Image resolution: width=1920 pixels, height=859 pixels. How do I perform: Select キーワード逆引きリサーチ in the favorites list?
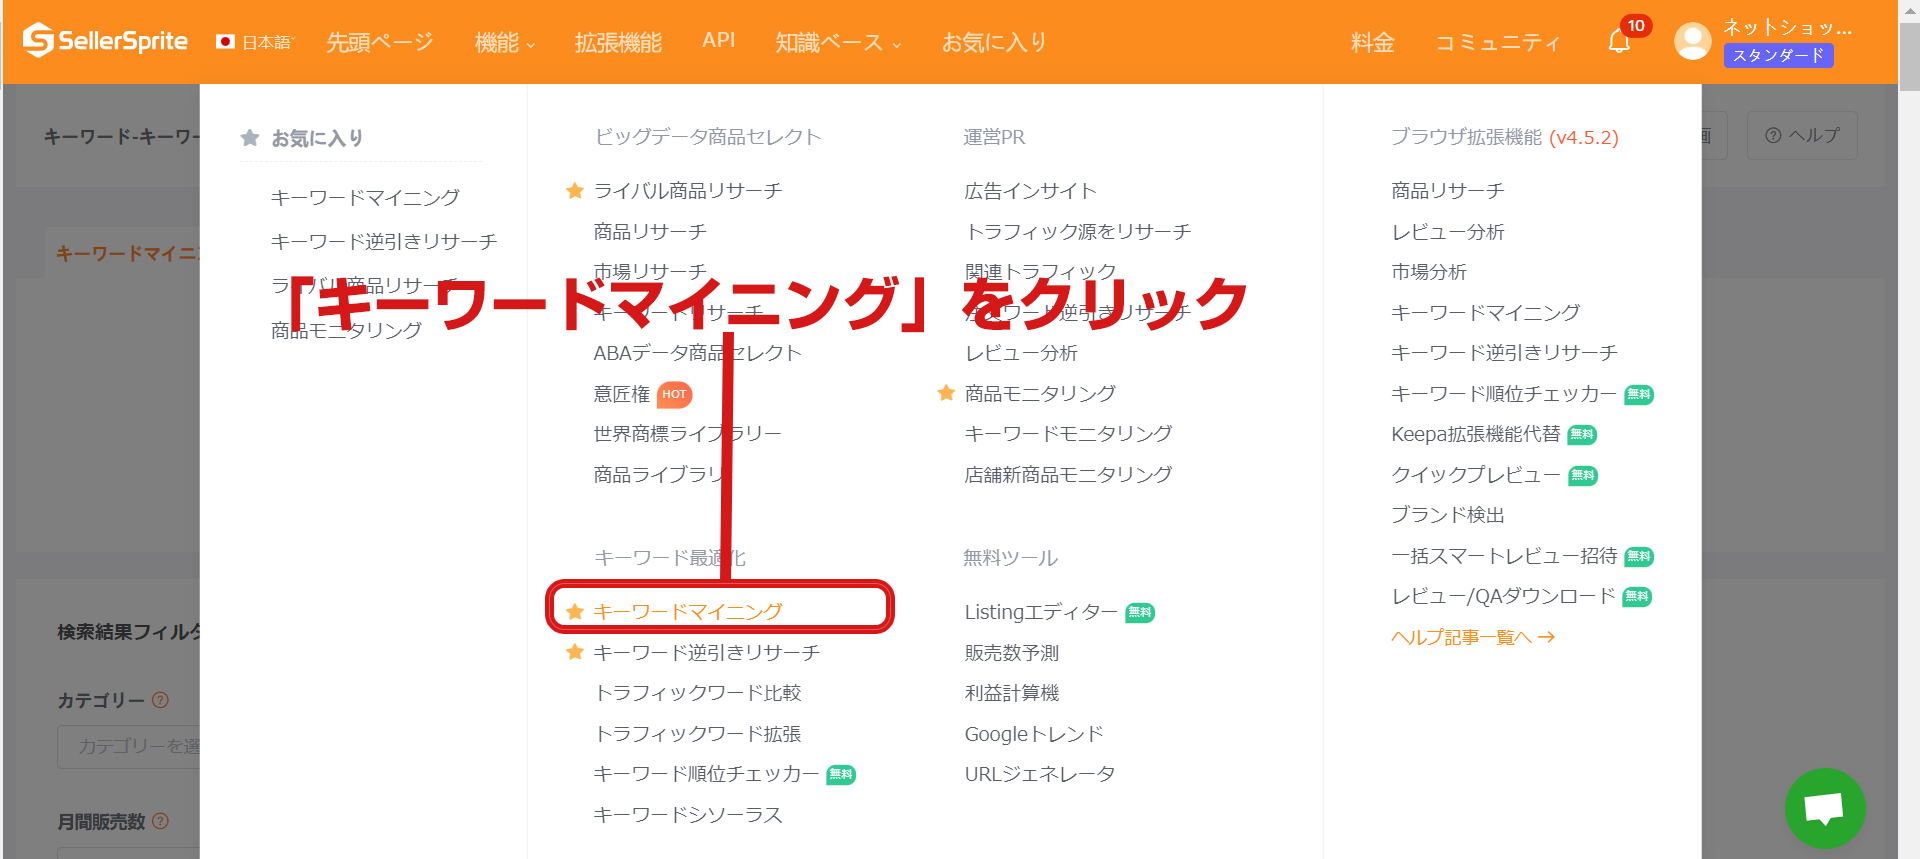pos(384,241)
